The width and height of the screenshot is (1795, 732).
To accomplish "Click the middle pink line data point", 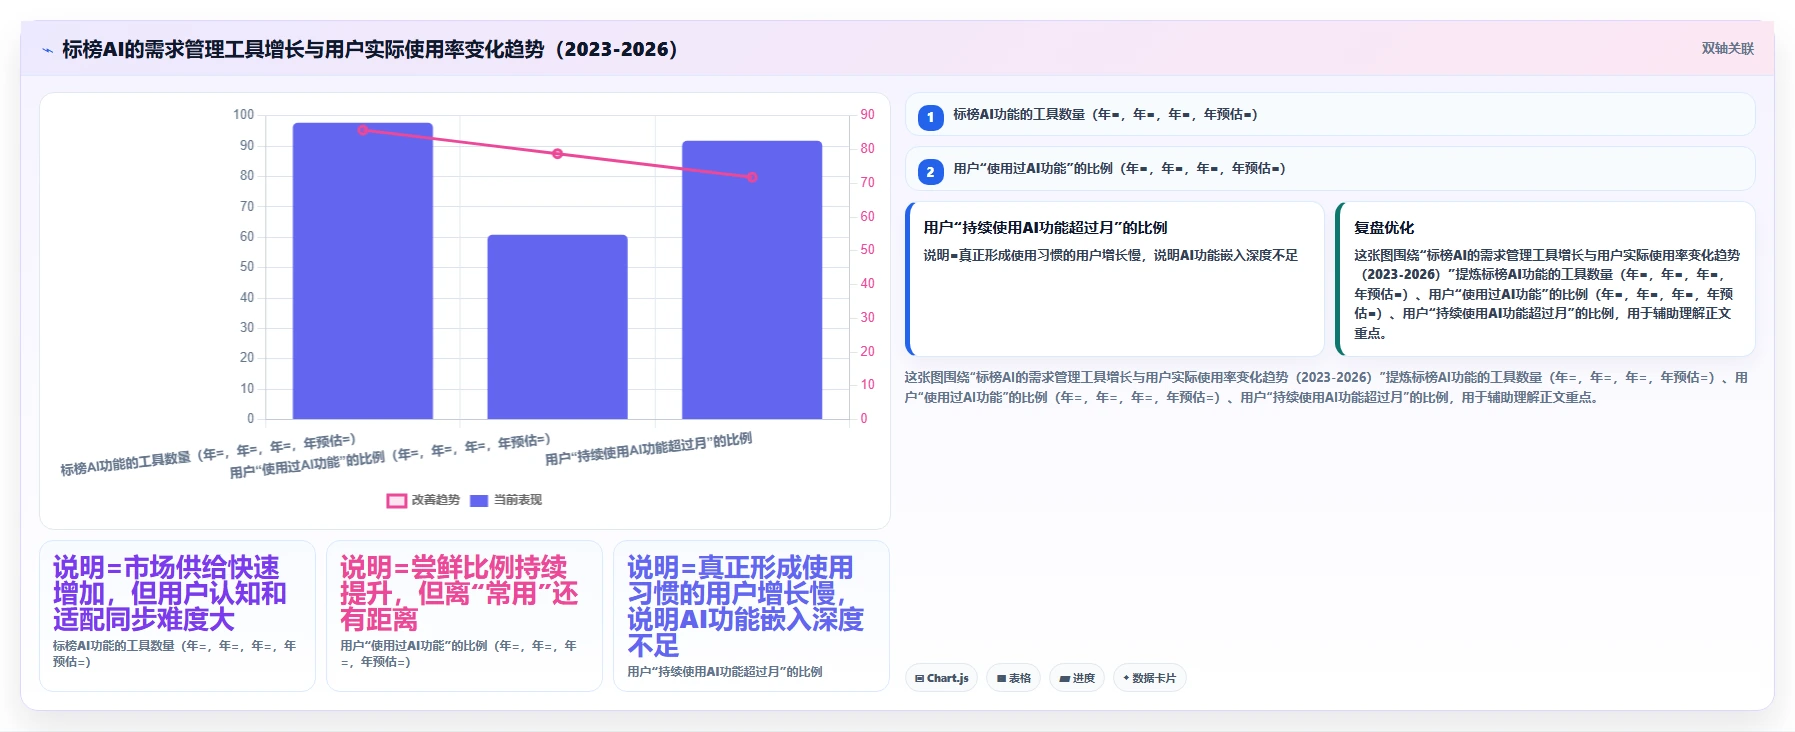I will (x=557, y=154).
